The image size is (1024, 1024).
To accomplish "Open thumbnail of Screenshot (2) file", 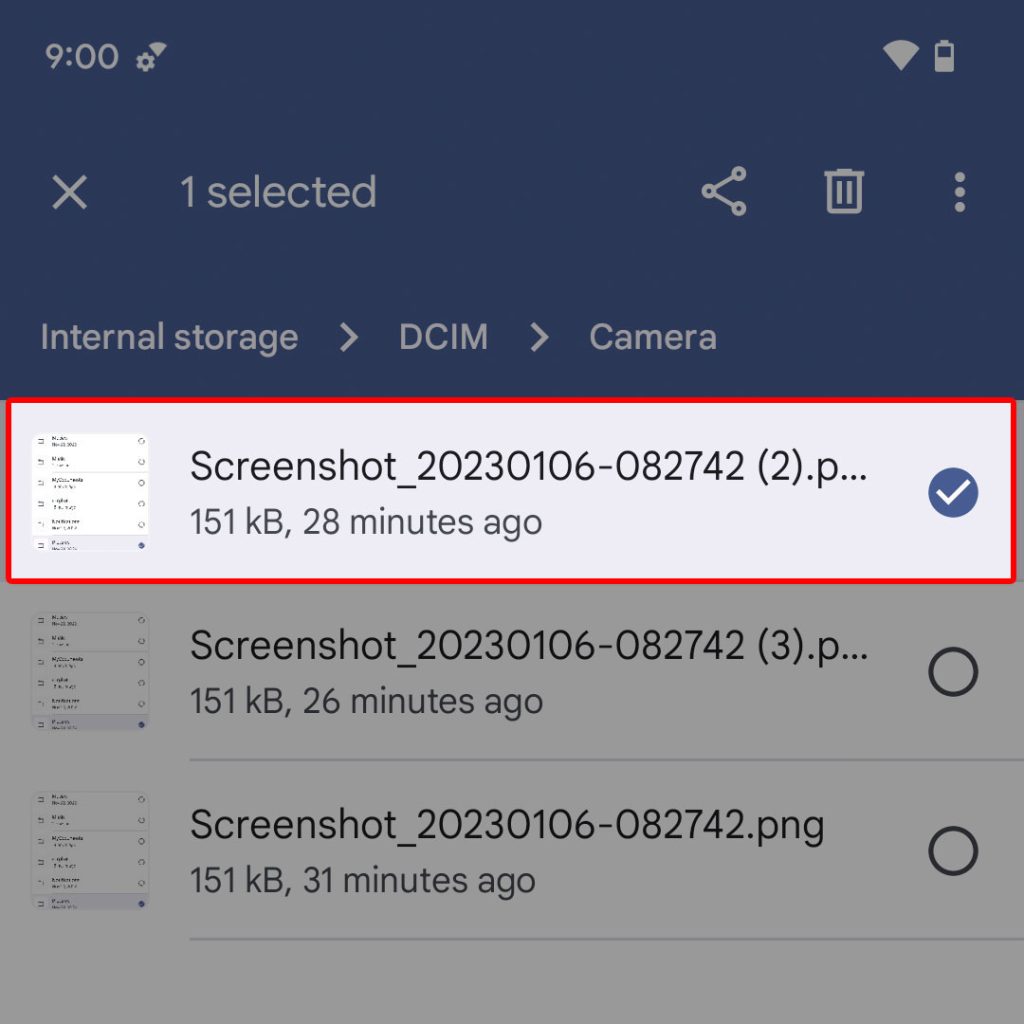I will [x=90, y=492].
